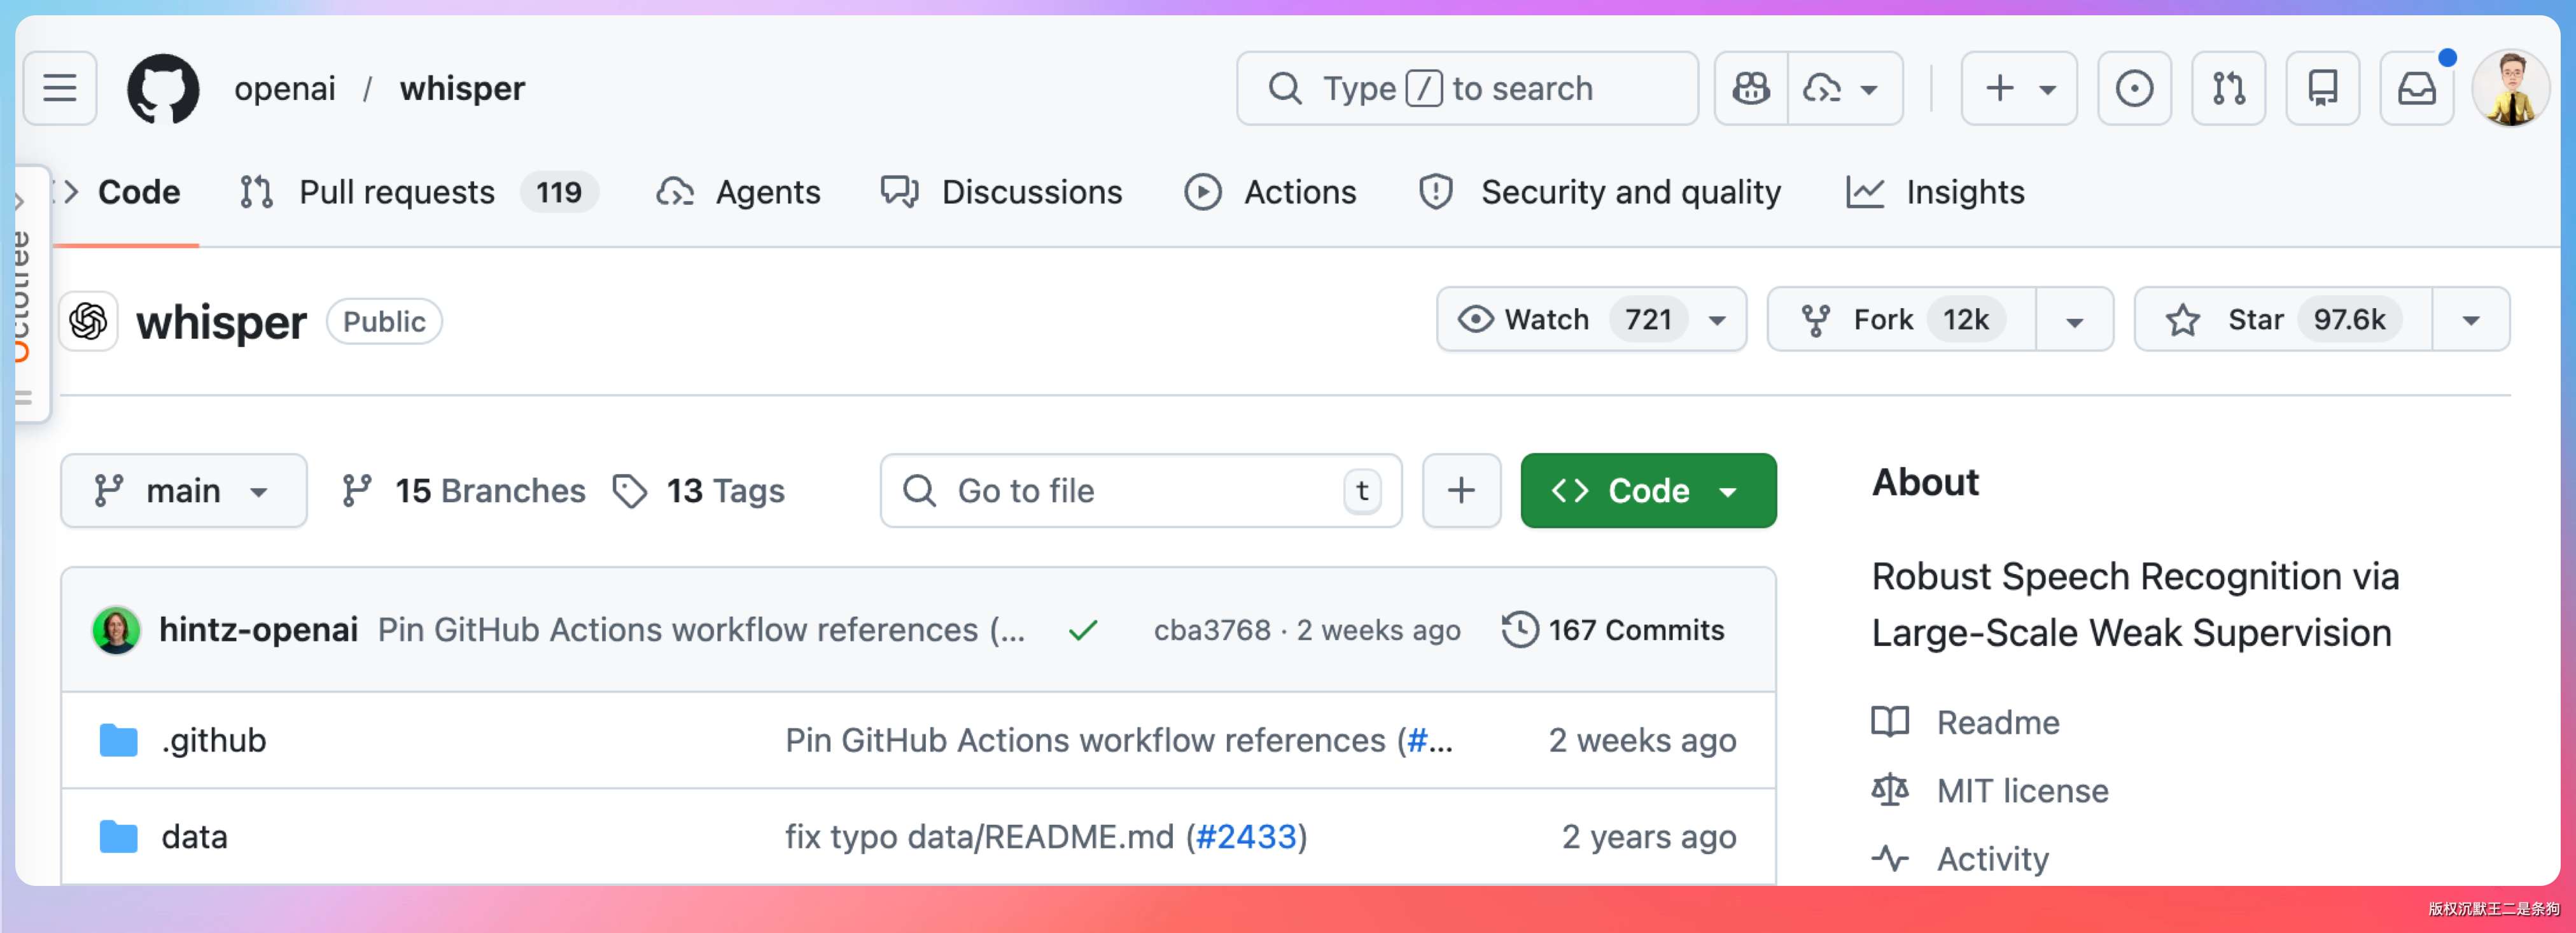The image size is (2576, 933).
Task: Open the issues icon in header
Action: (2134, 88)
